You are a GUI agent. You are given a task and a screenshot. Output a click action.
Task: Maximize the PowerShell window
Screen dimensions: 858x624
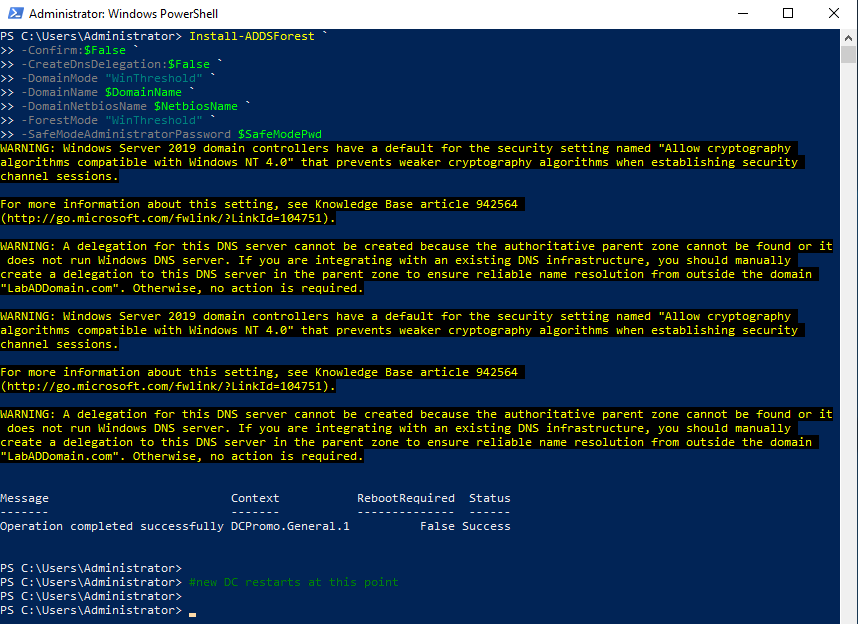click(x=788, y=14)
